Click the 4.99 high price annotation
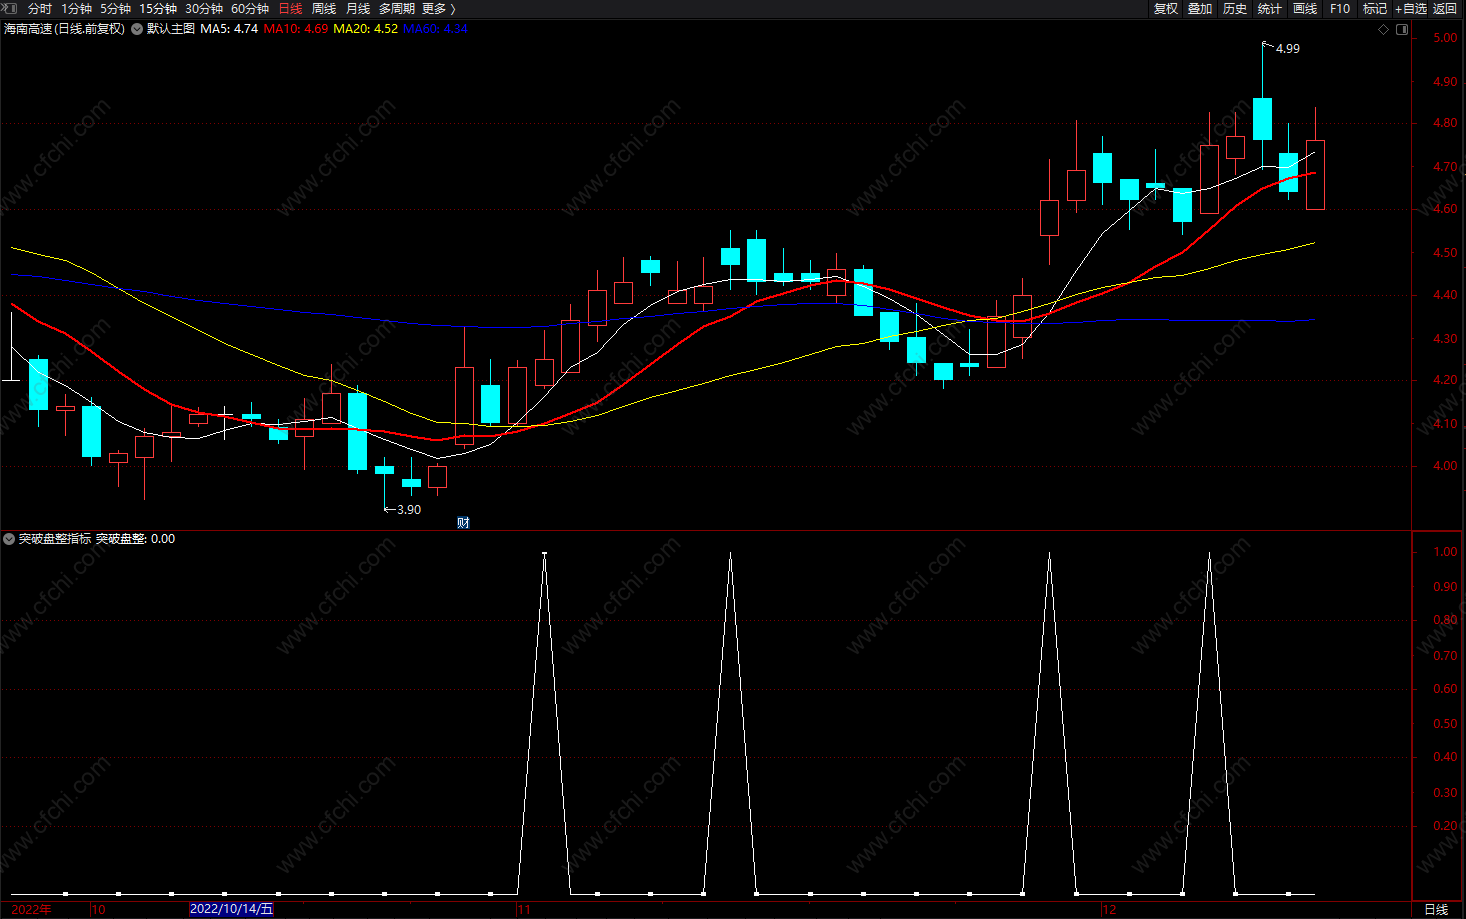 [x=1288, y=48]
